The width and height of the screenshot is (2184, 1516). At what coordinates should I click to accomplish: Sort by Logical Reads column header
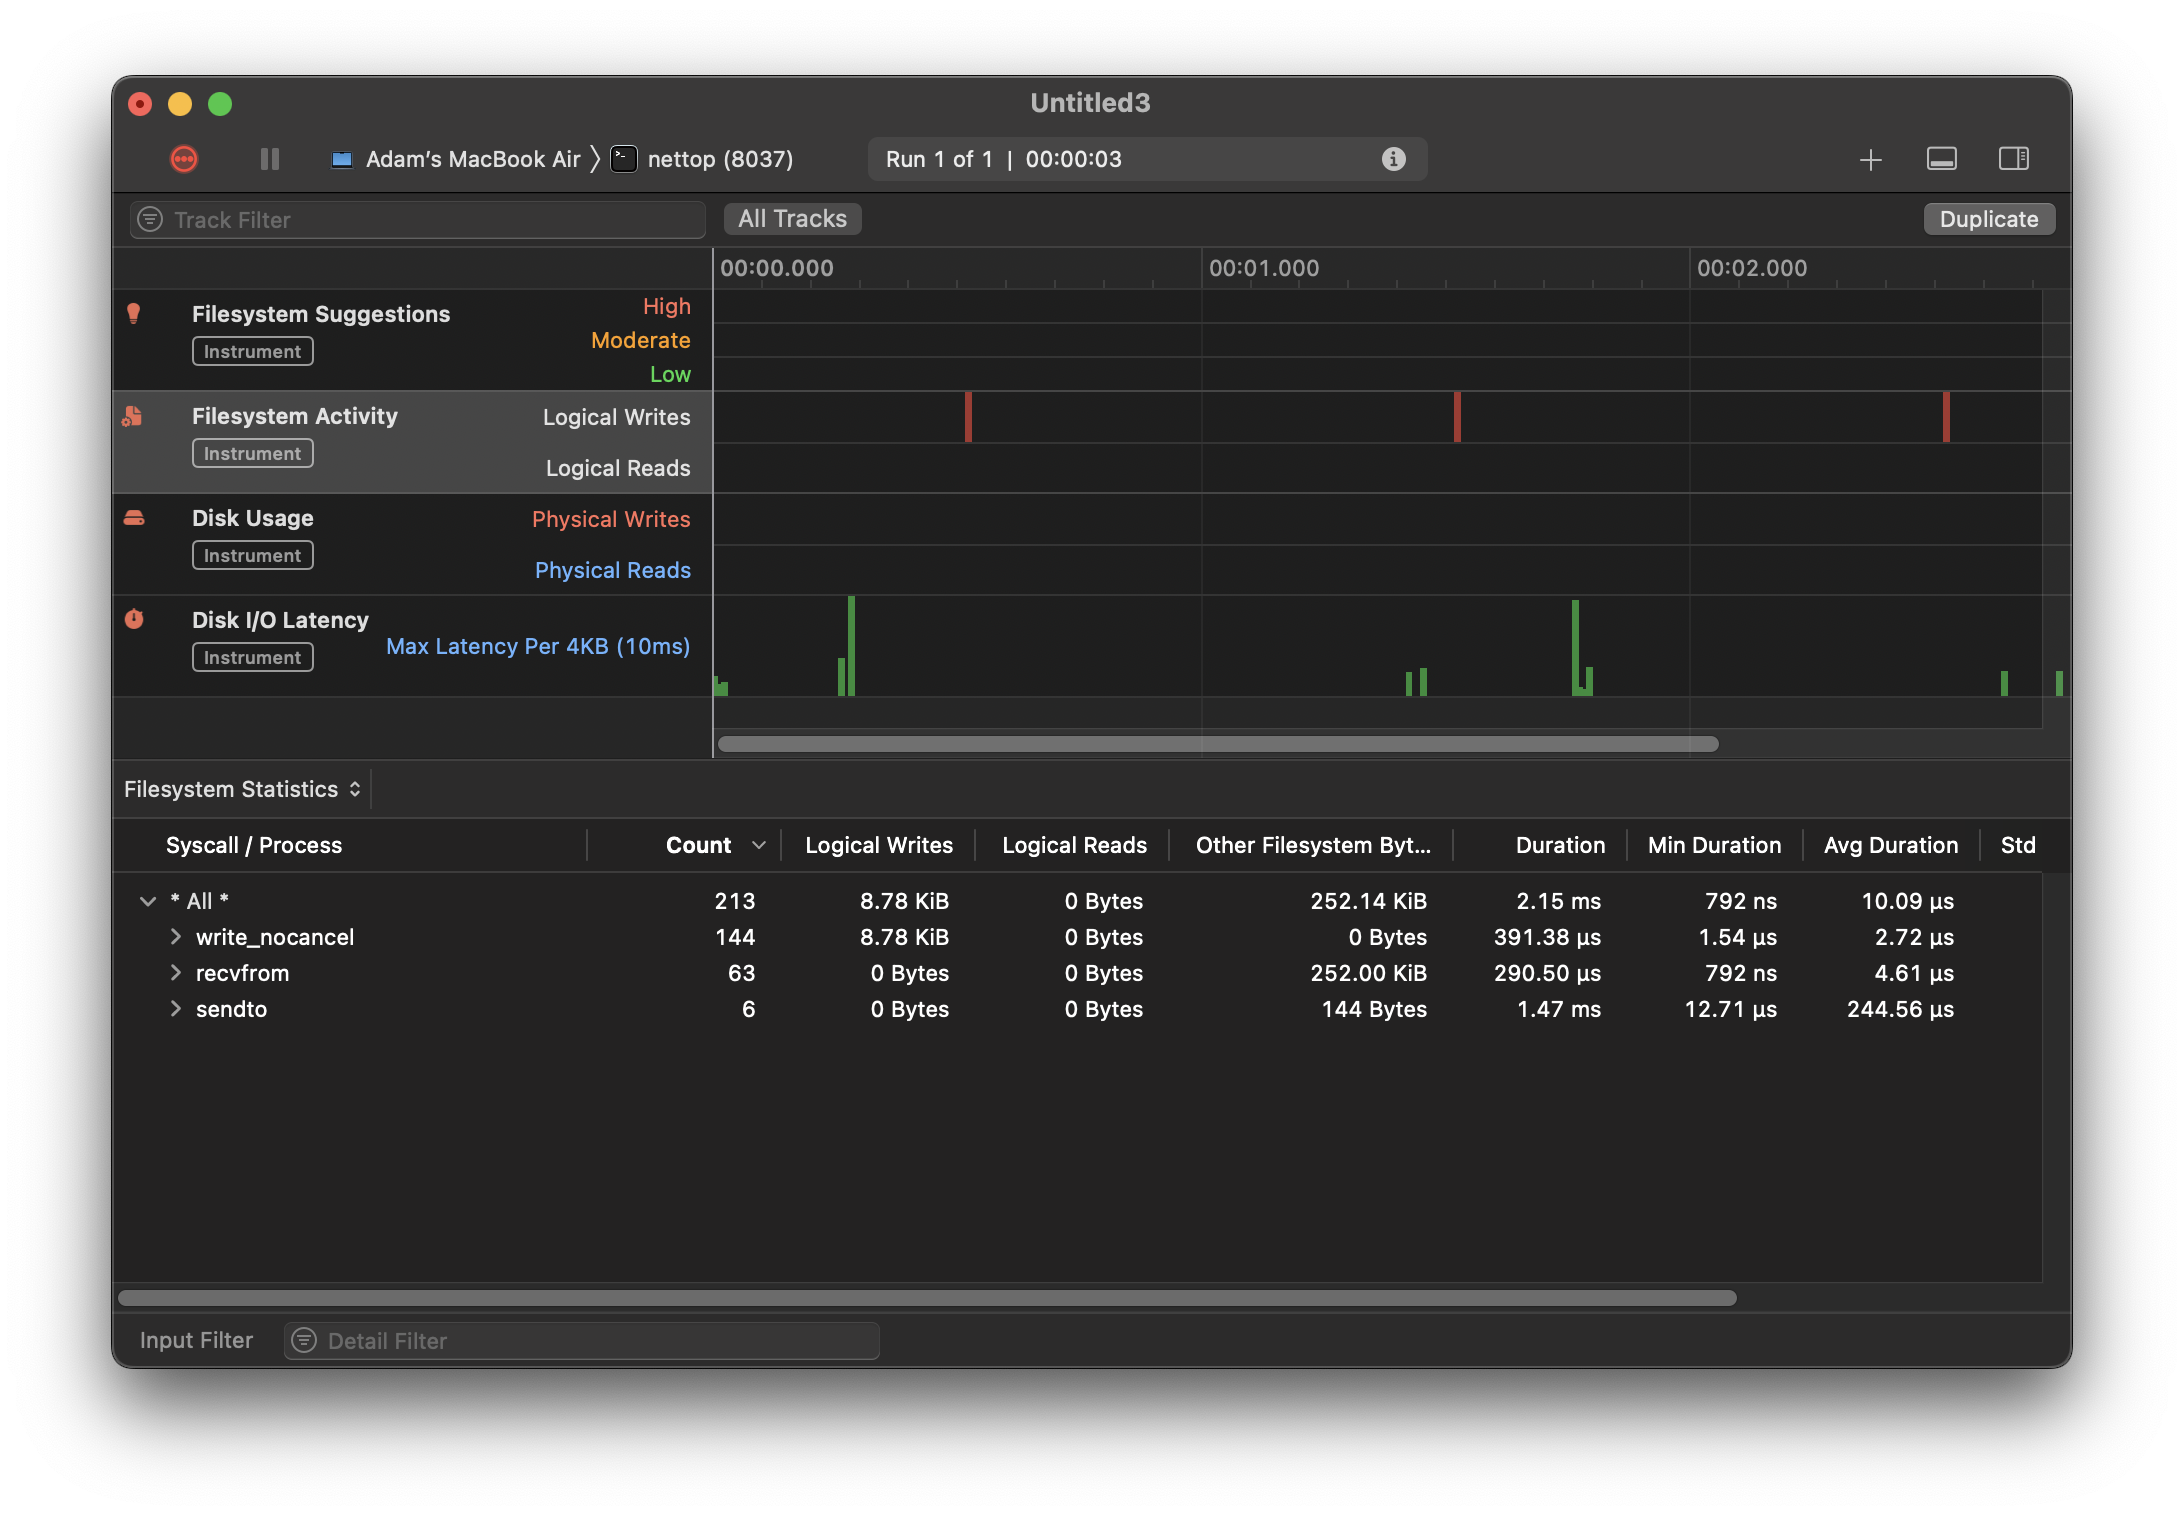tap(1074, 845)
